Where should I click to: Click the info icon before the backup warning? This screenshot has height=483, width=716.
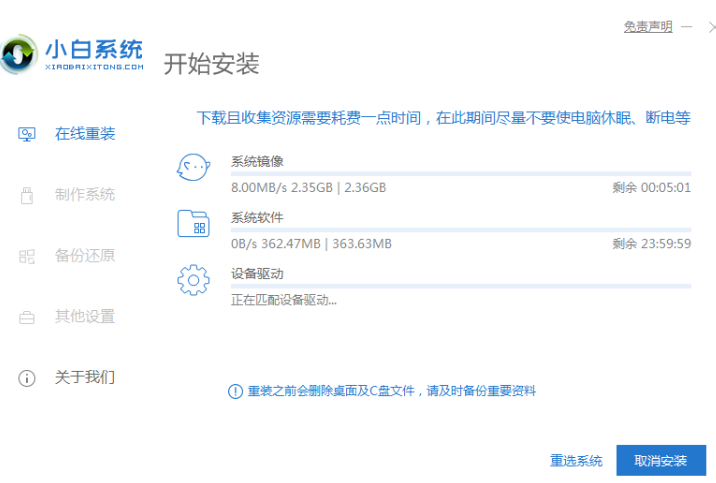[235, 391]
